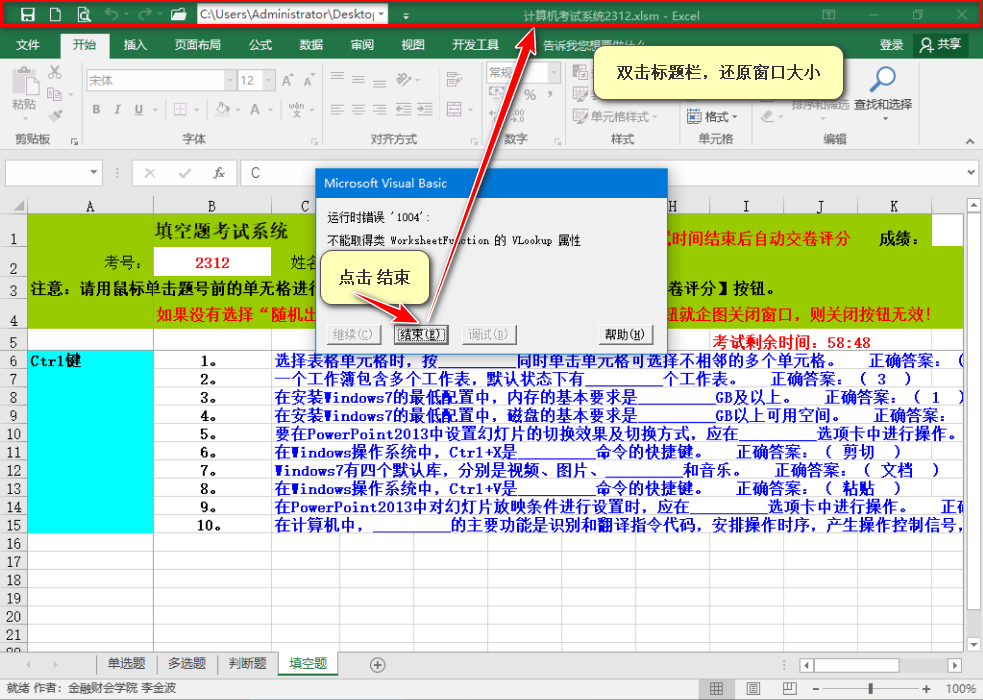
Task: Switch to the 插入 Insert ribbon tab
Action: pos(135,44)
